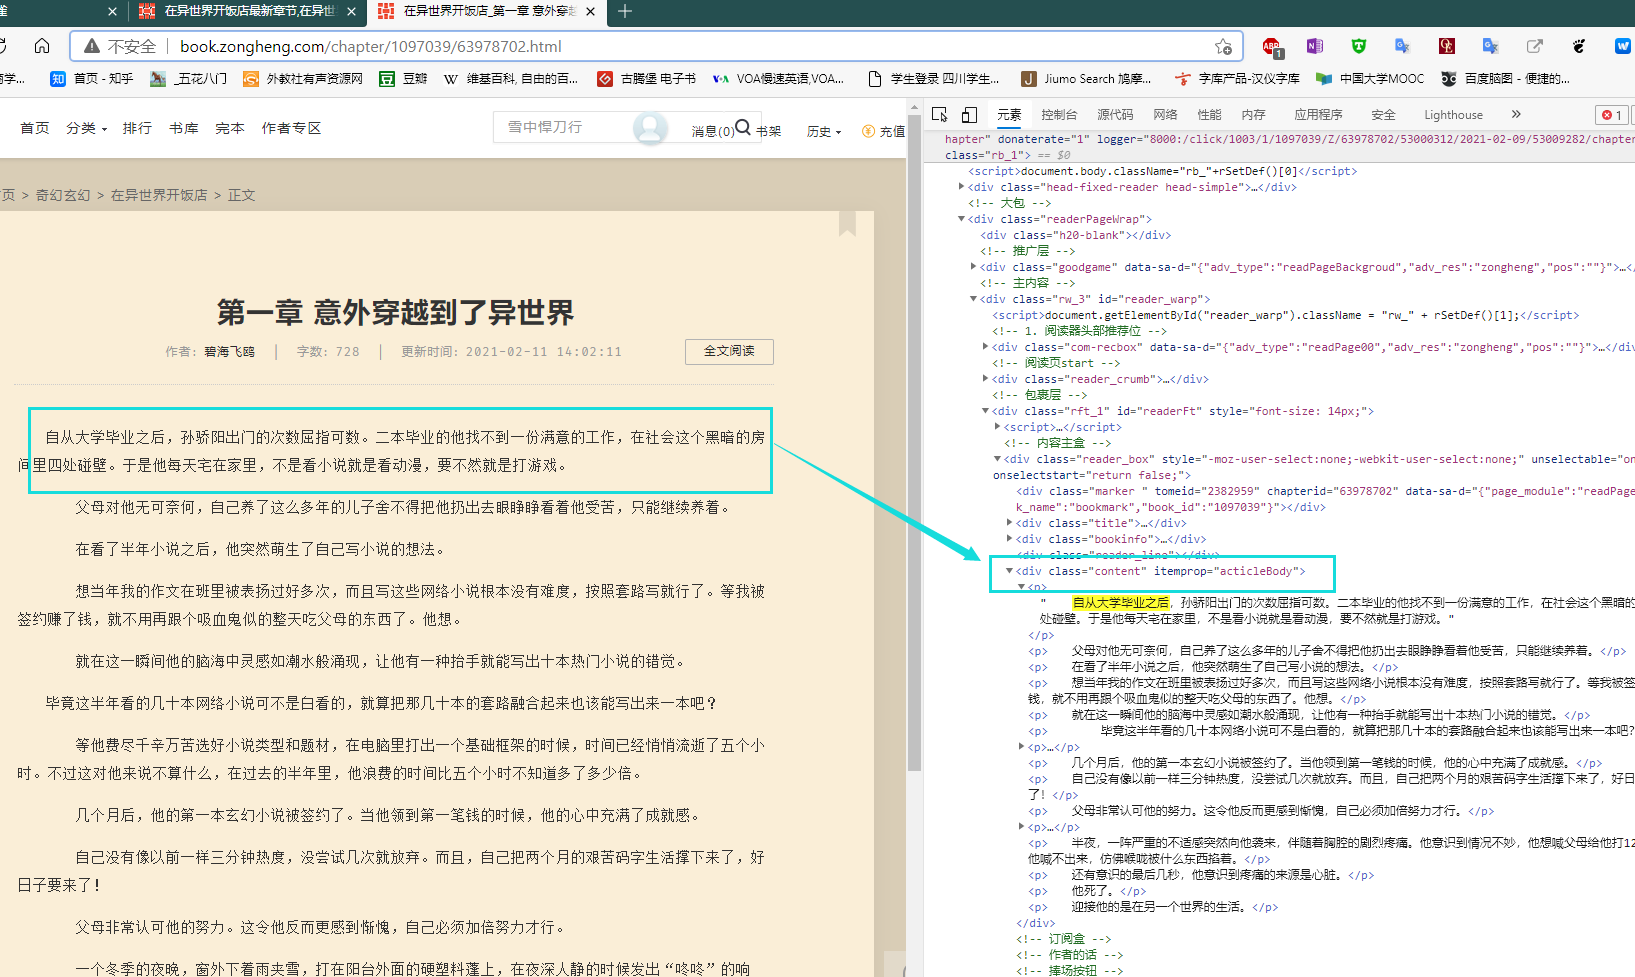The height and width of the screenshot is (977, 1635).
Task: Close the active 第一章 意外穿越 tab
Action: coord(591,11)
